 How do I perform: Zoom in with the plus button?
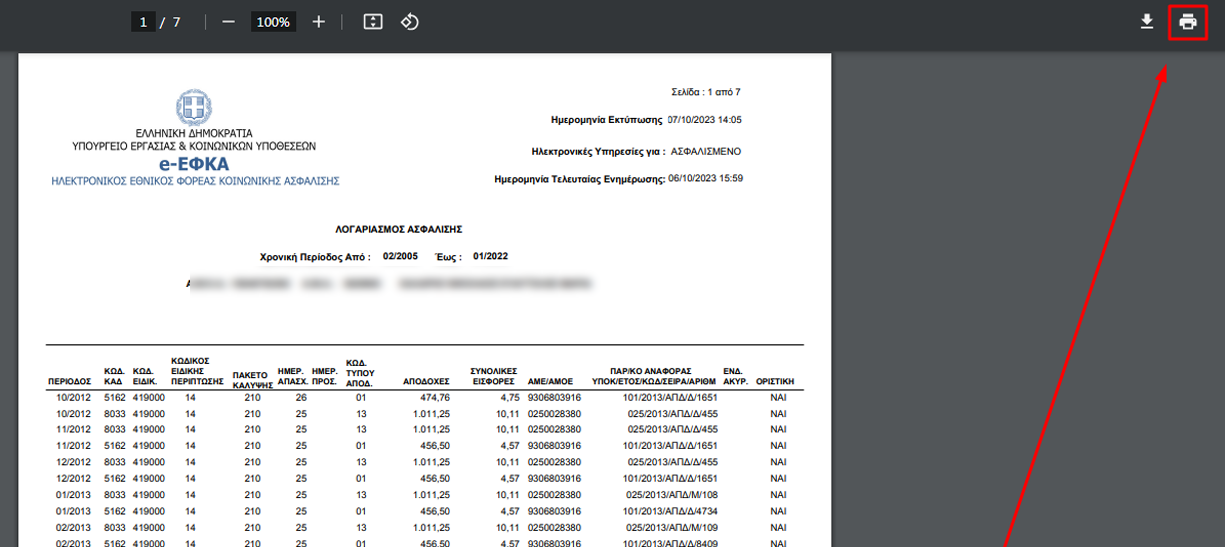[319, 22]
